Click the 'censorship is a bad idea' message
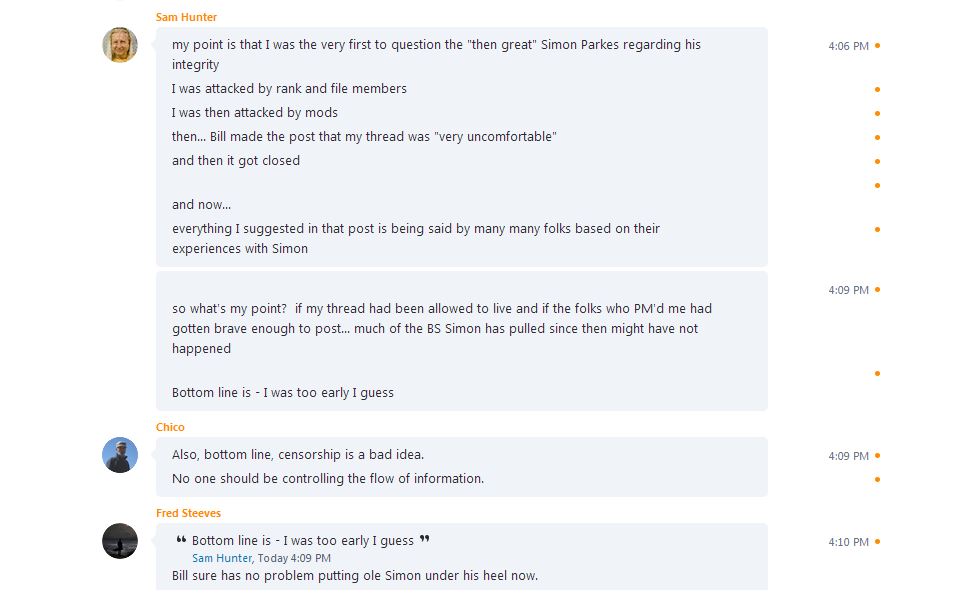Viewport: 974px width, 607px height. tap(298, 454)
